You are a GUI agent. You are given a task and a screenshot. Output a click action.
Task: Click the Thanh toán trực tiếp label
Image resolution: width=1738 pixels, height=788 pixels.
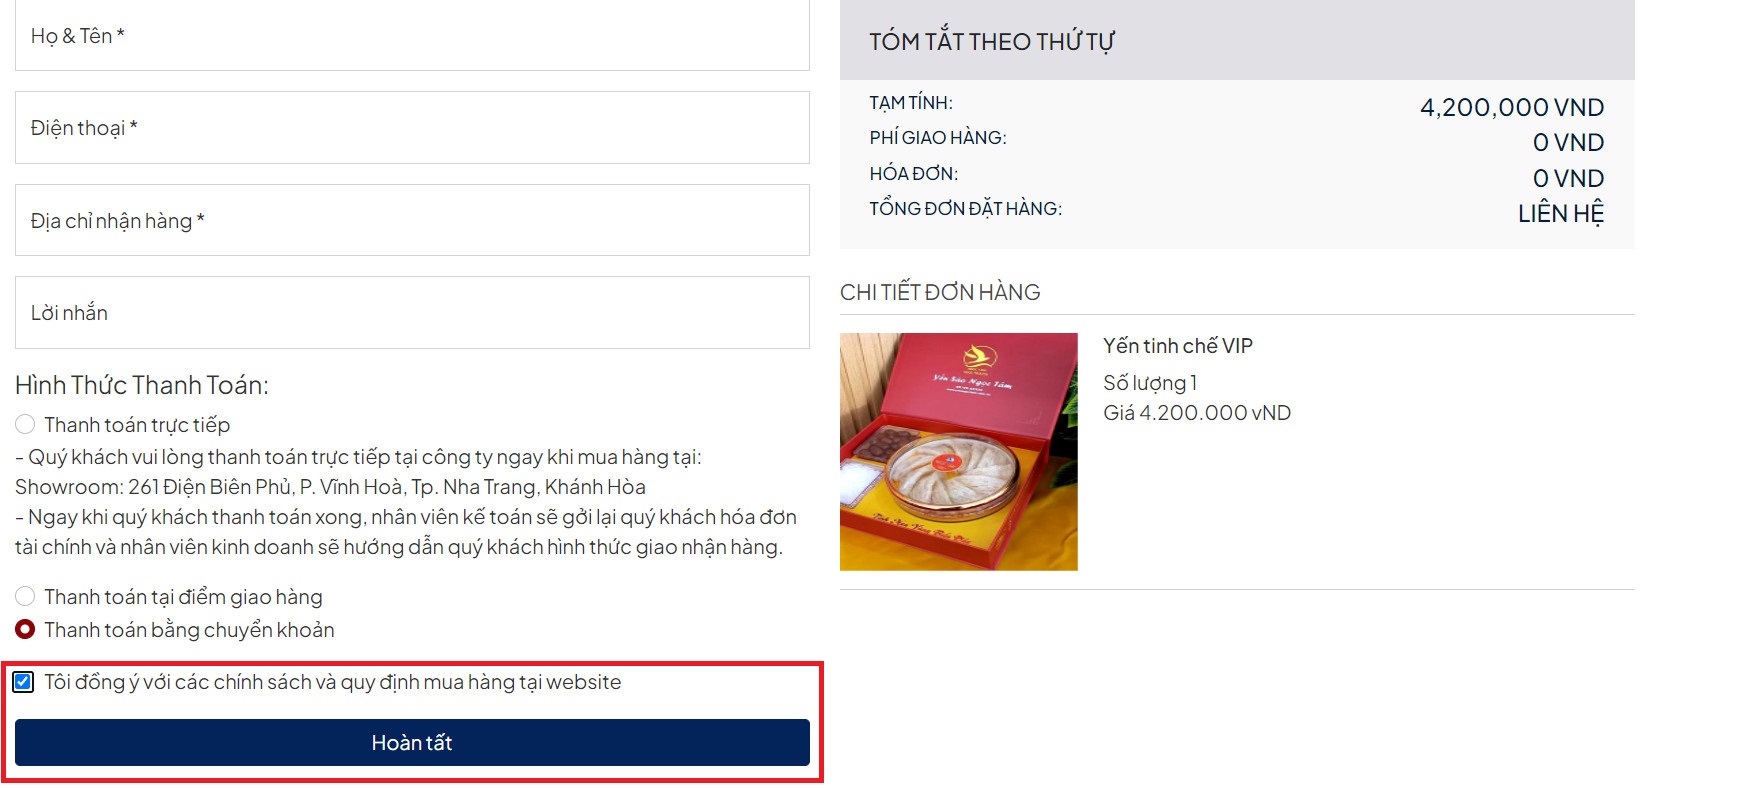tap(137, 425)
